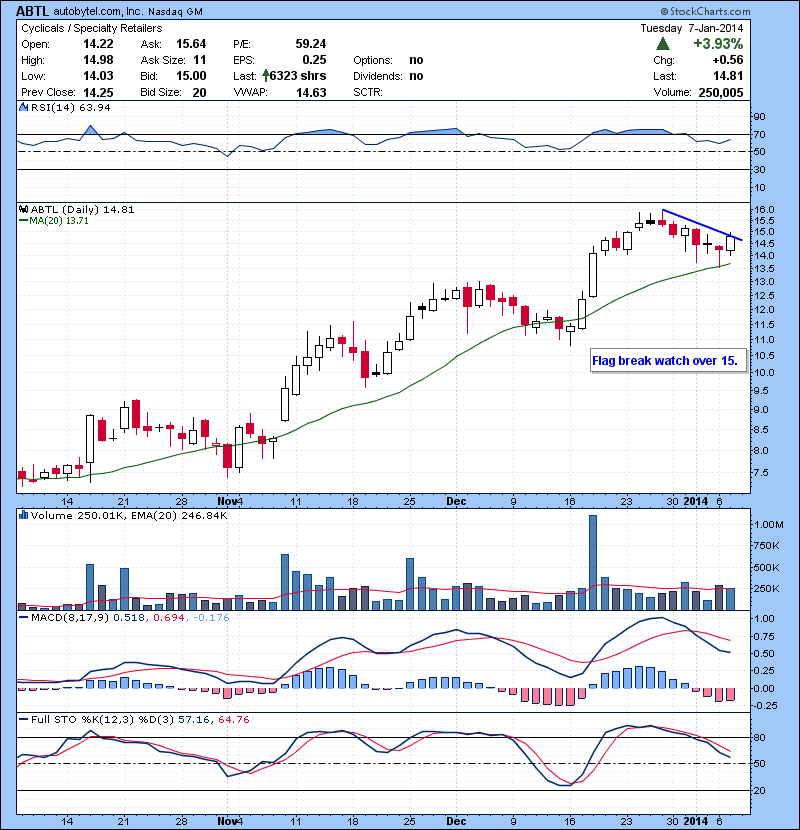This screenshot has width=800, height=830.
Task: Select the P/E value 59.24
Action: (311, 44)
